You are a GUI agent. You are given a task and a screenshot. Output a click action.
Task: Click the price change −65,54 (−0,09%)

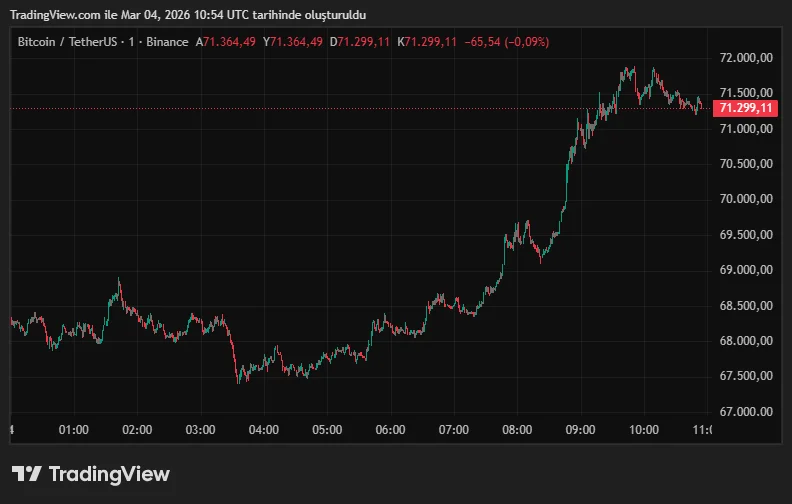tap(507, 42)
